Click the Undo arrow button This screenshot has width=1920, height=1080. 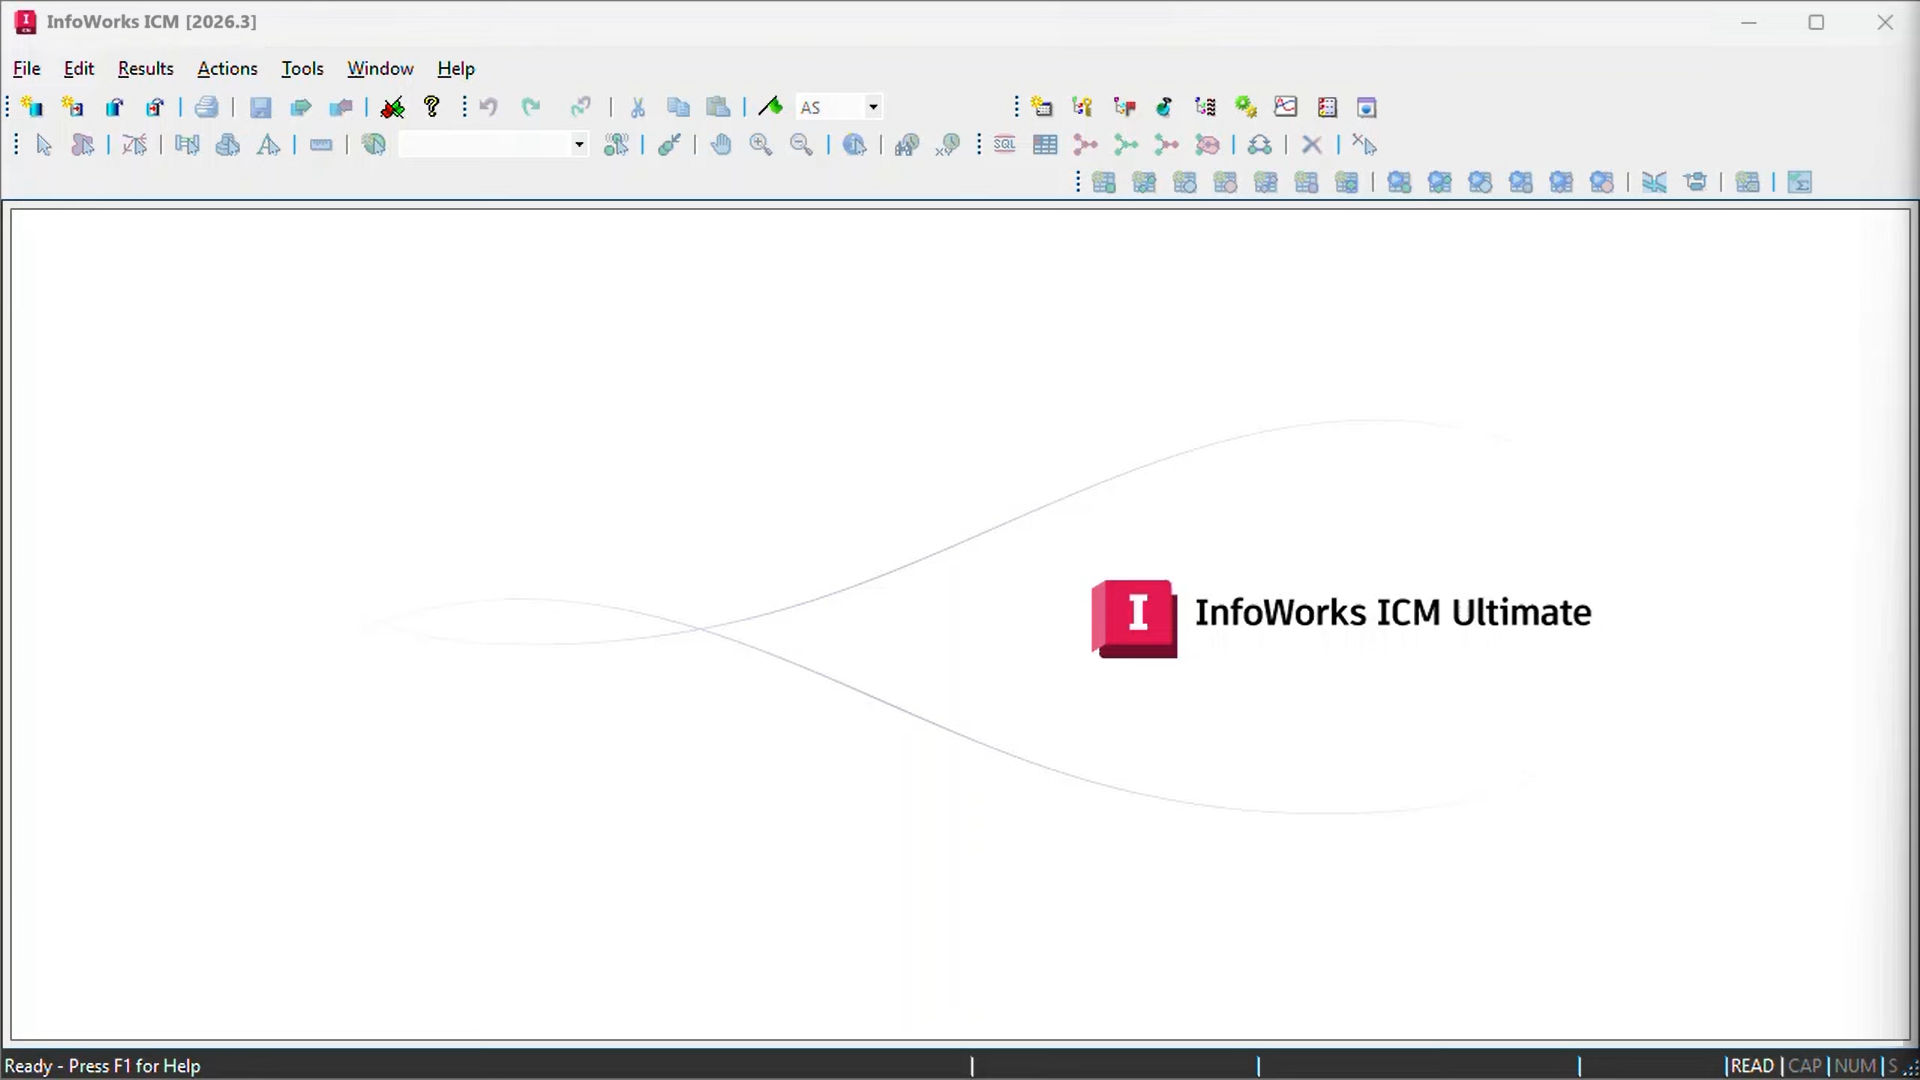point(488,107)
